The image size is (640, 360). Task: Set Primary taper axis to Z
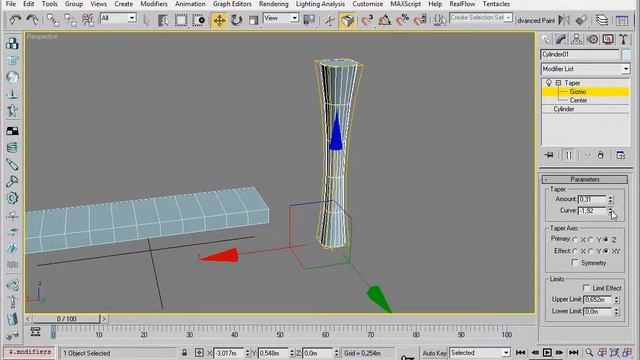point(606,240)
